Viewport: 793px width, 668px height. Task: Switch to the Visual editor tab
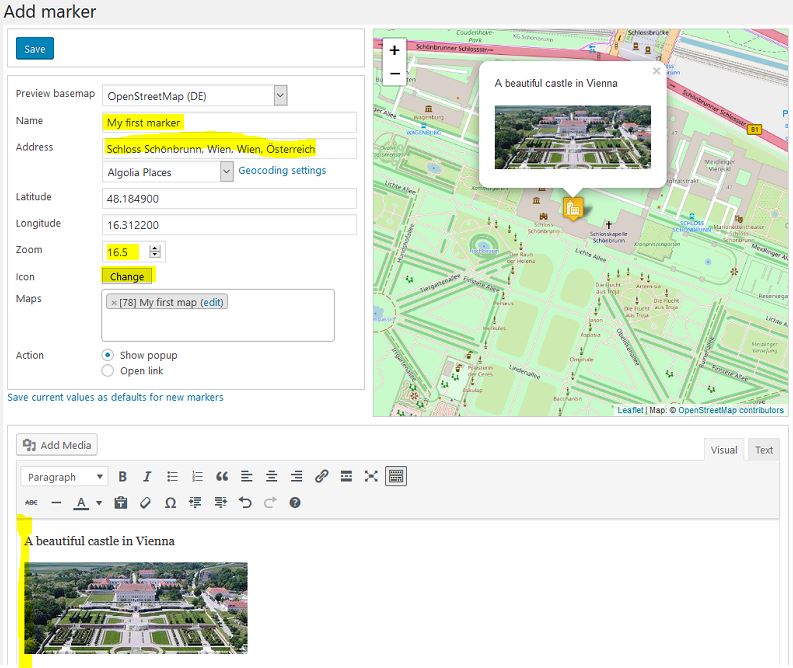(724, 450)
